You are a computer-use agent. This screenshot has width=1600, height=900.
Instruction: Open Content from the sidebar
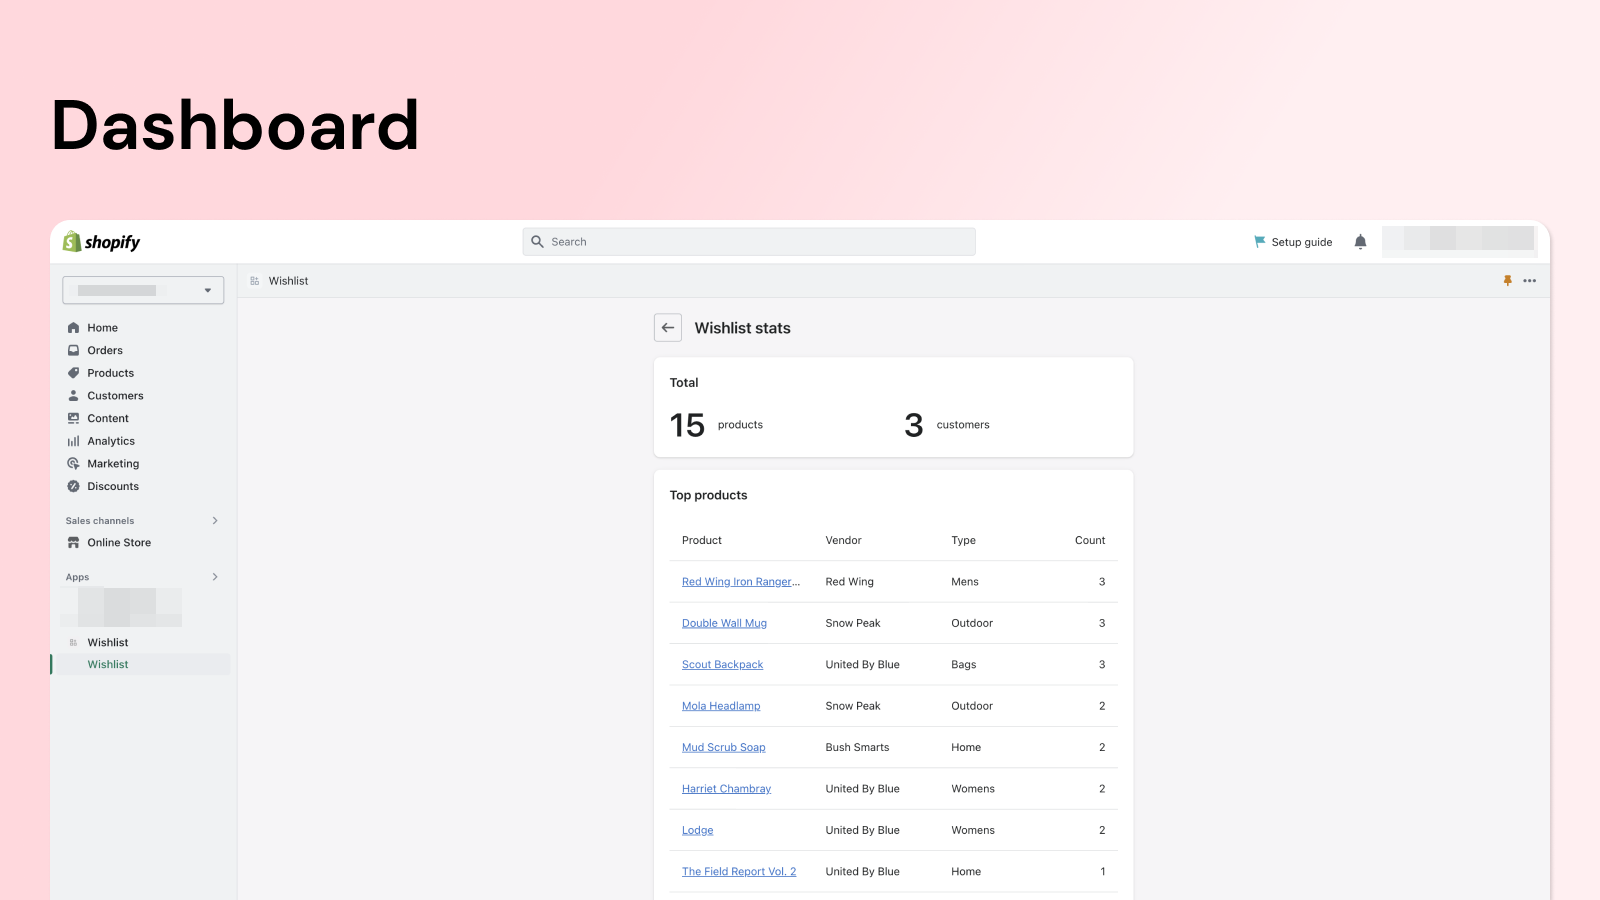click(107, 418)
